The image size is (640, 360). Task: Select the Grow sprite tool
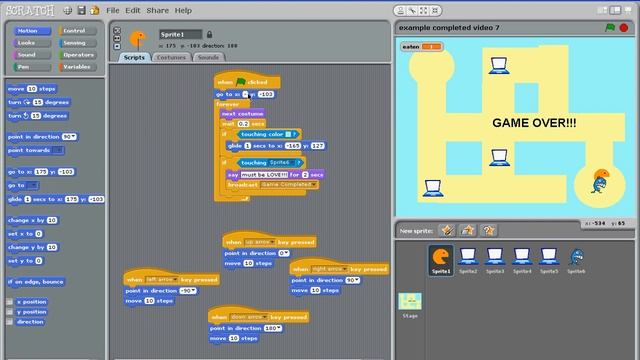point(424,11)
